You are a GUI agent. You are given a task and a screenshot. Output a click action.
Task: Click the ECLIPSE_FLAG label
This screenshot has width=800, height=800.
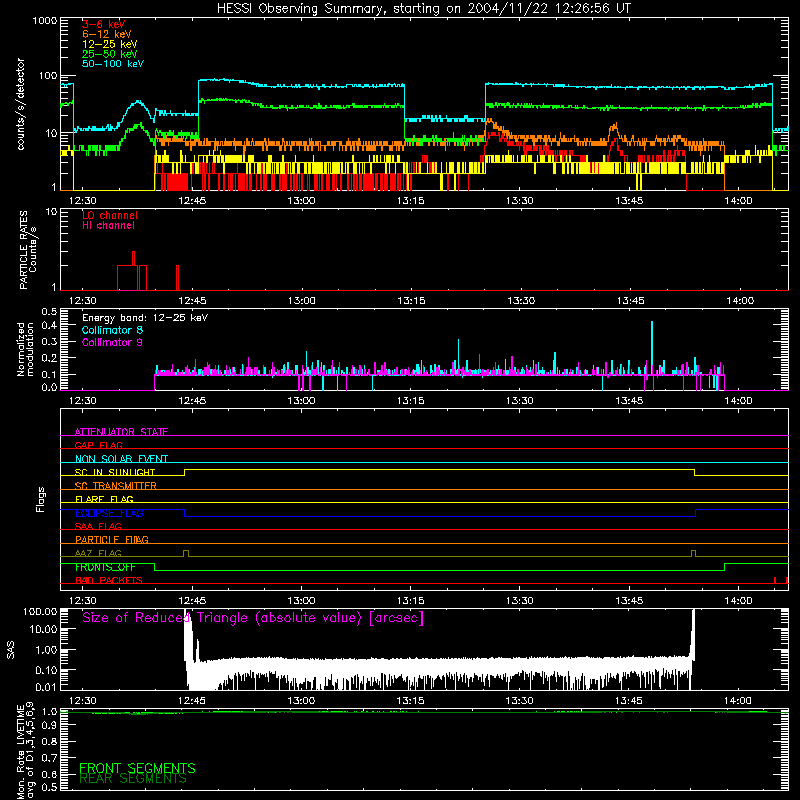(x=109, y=513)
